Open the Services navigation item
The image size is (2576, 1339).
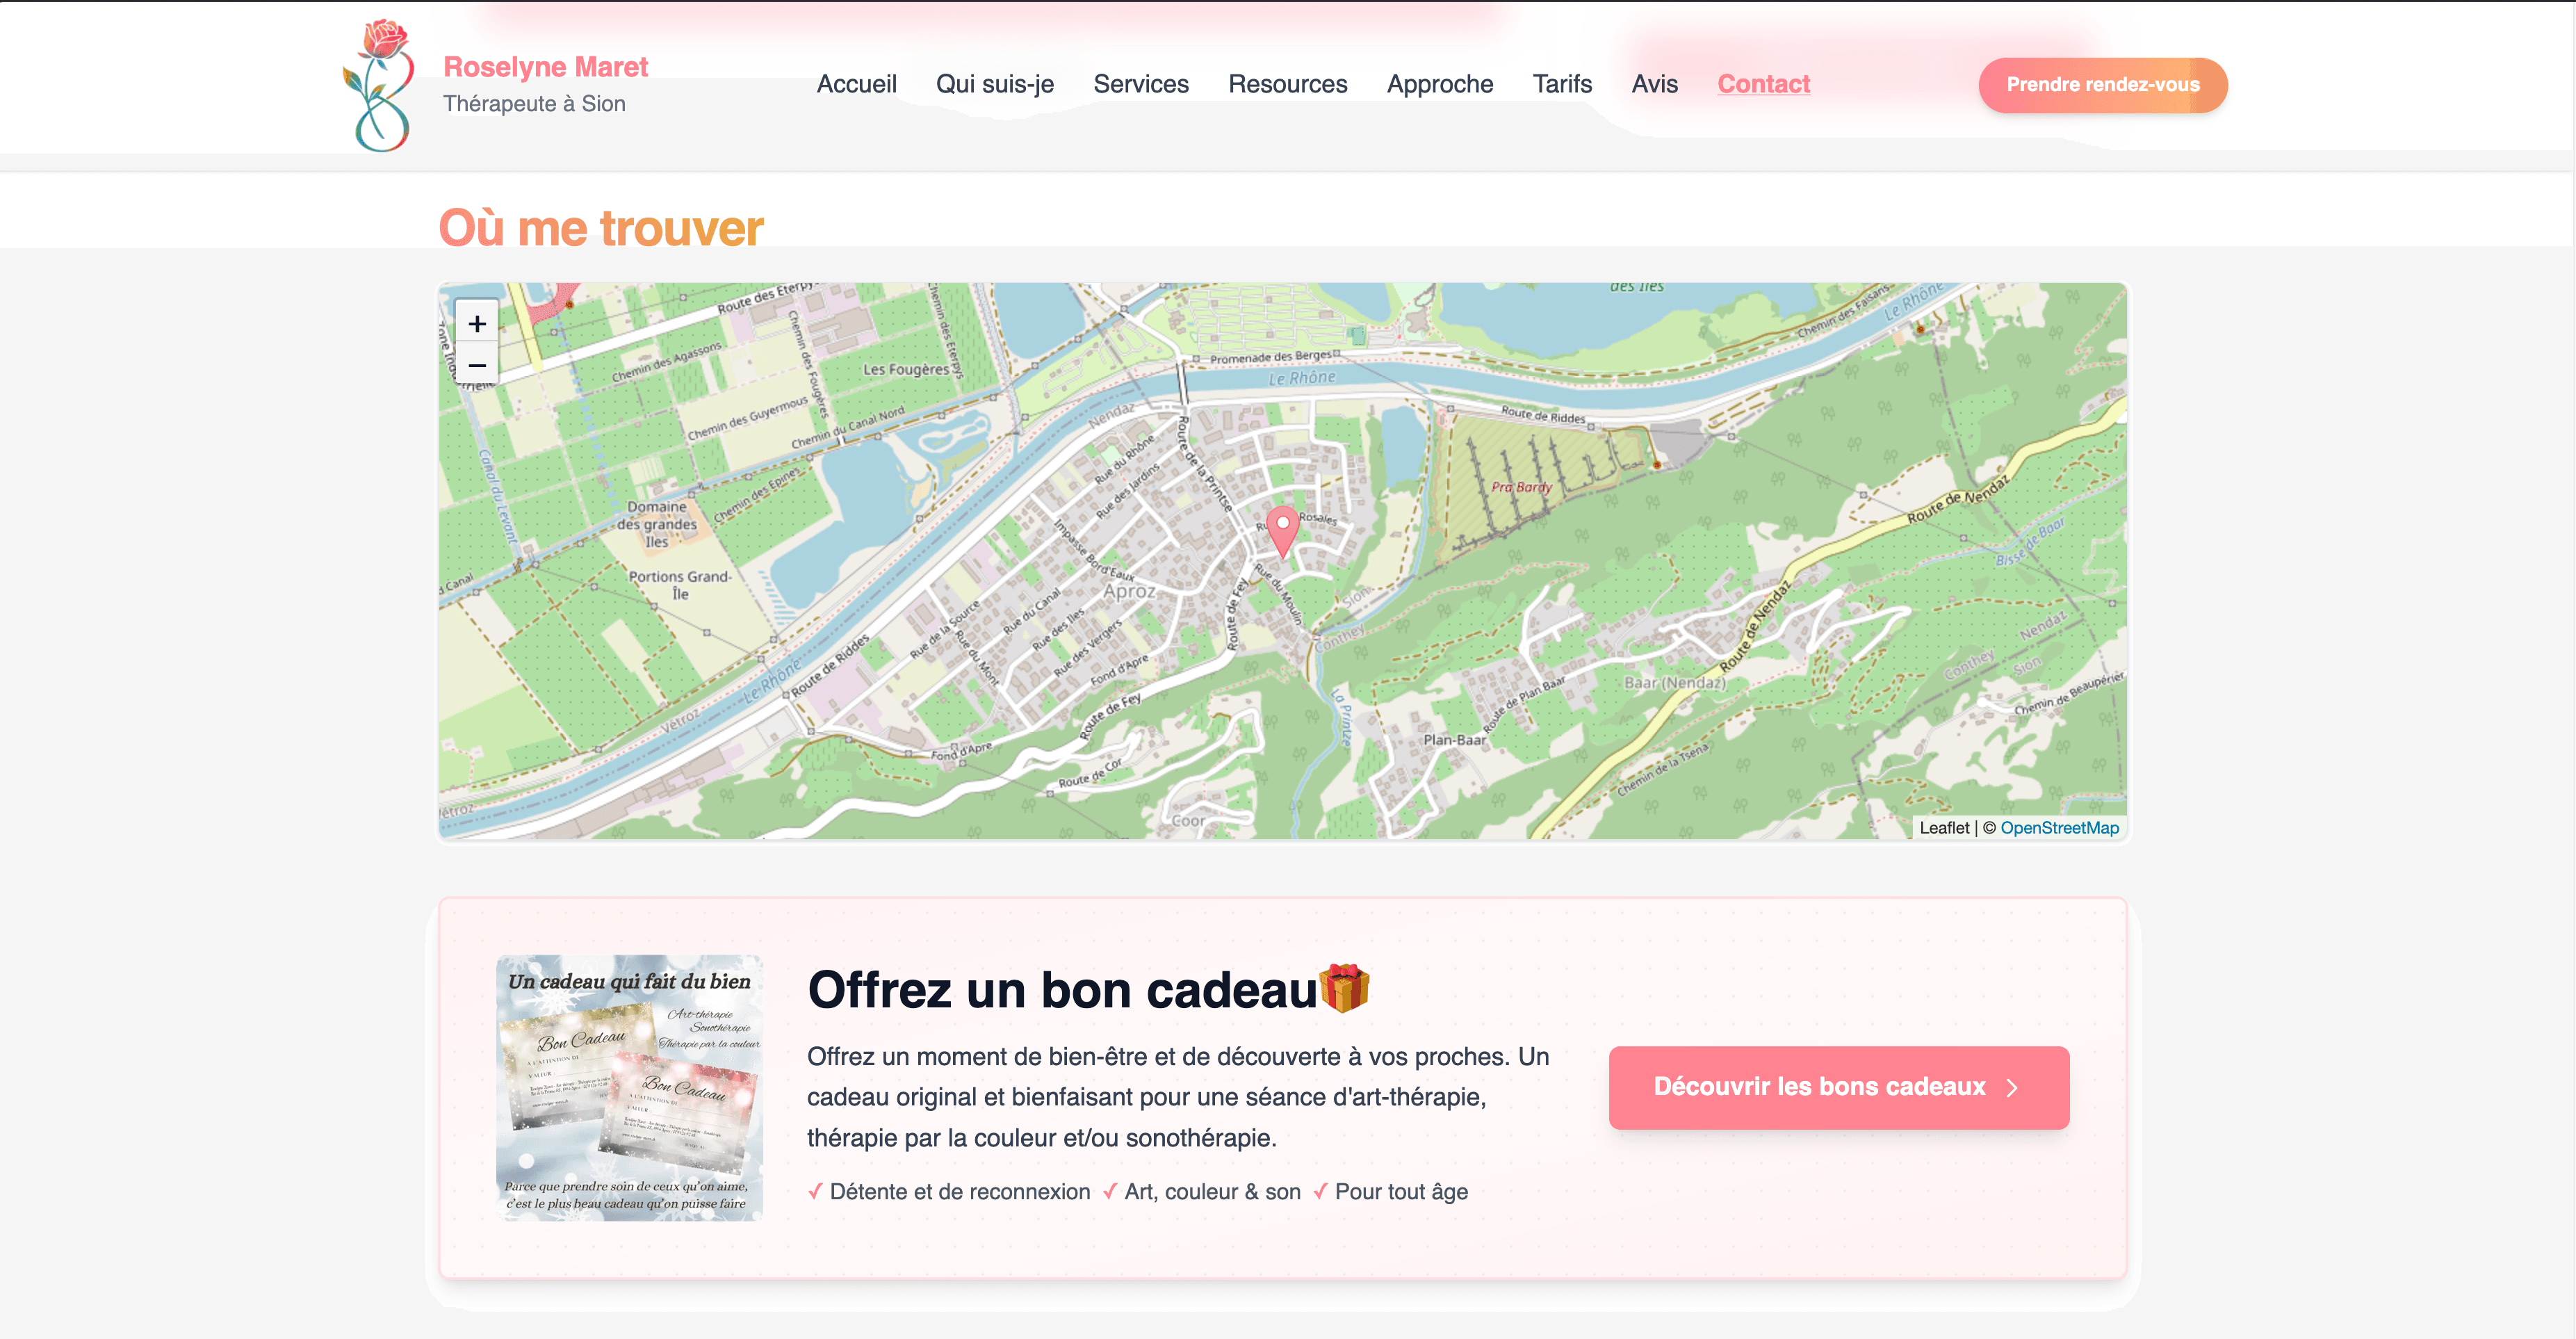[x=1140, y=84]
